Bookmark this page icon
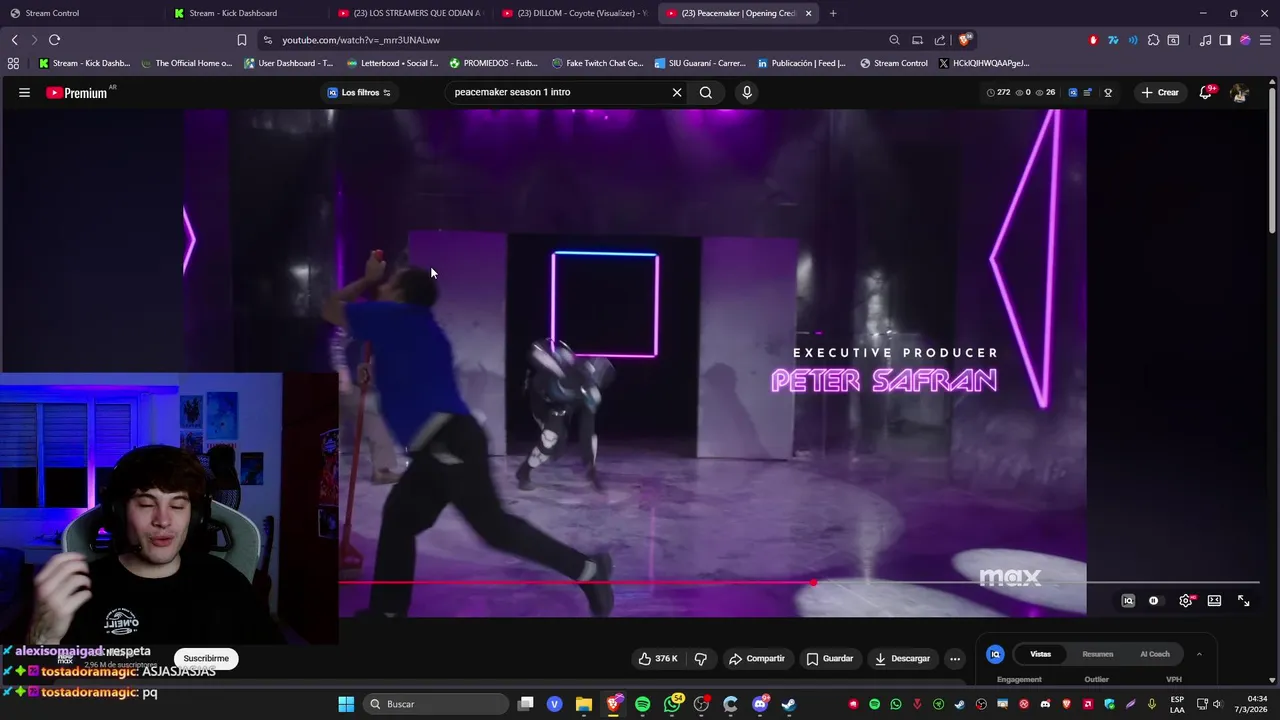 (242, 40)
